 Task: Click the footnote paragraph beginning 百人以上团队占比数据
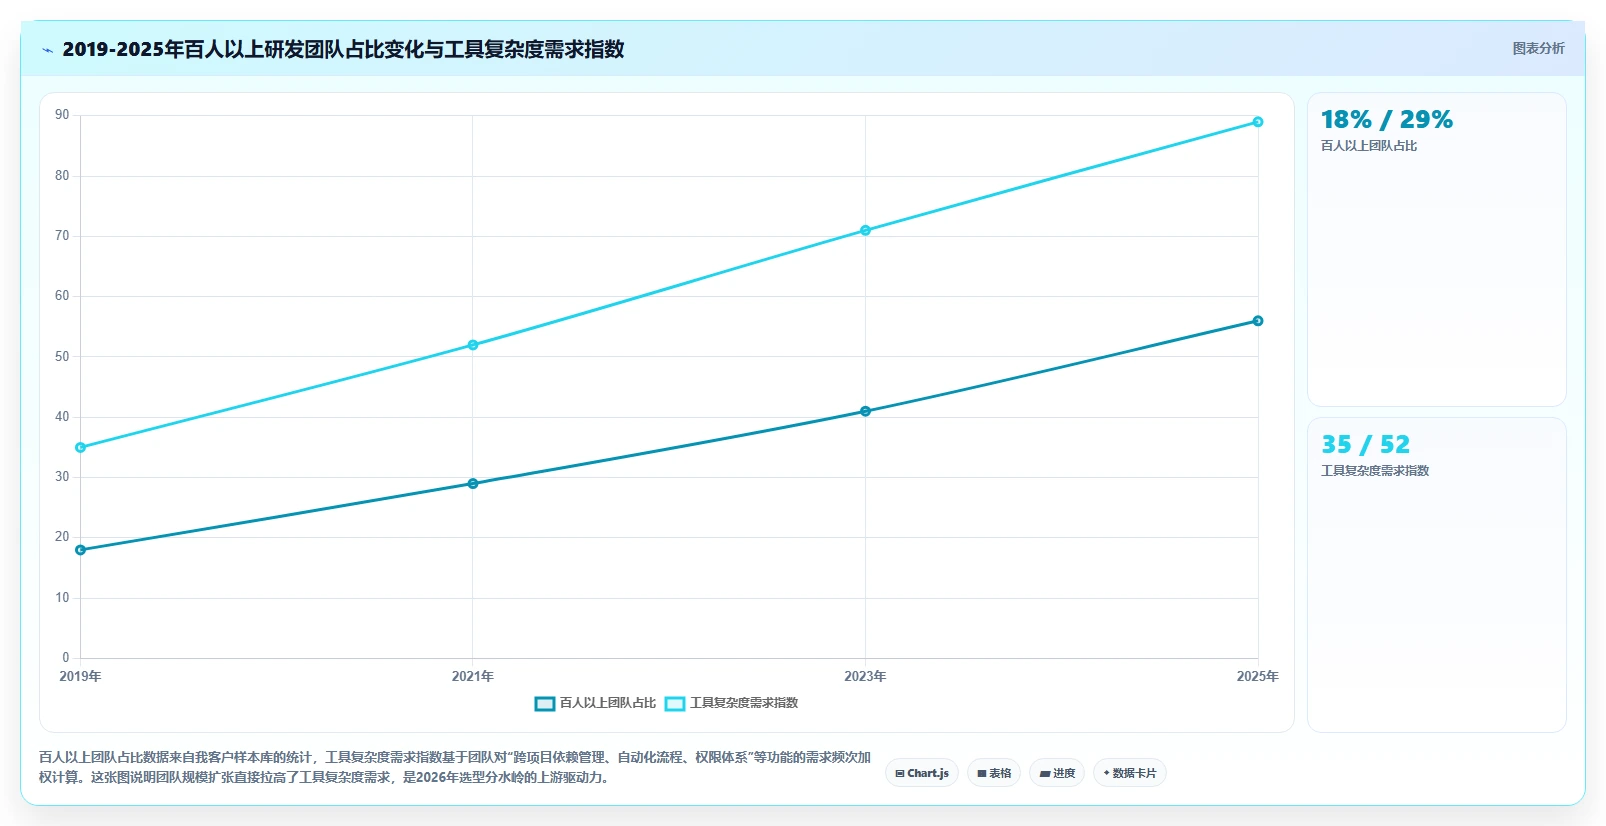[x=455, y=767]
